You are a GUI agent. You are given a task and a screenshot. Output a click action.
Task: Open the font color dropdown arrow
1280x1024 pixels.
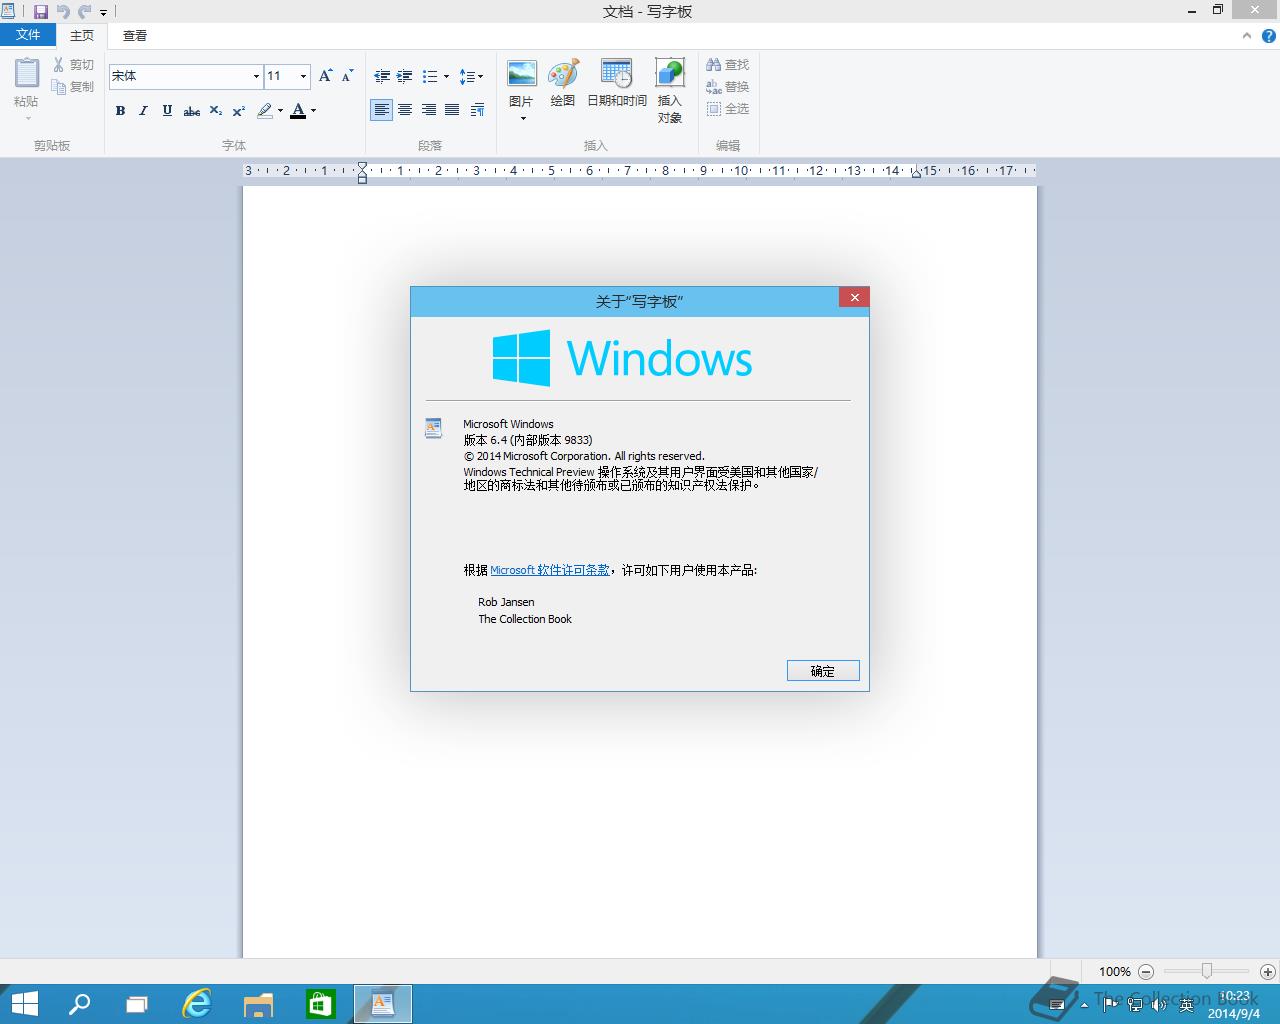(314, 111)
